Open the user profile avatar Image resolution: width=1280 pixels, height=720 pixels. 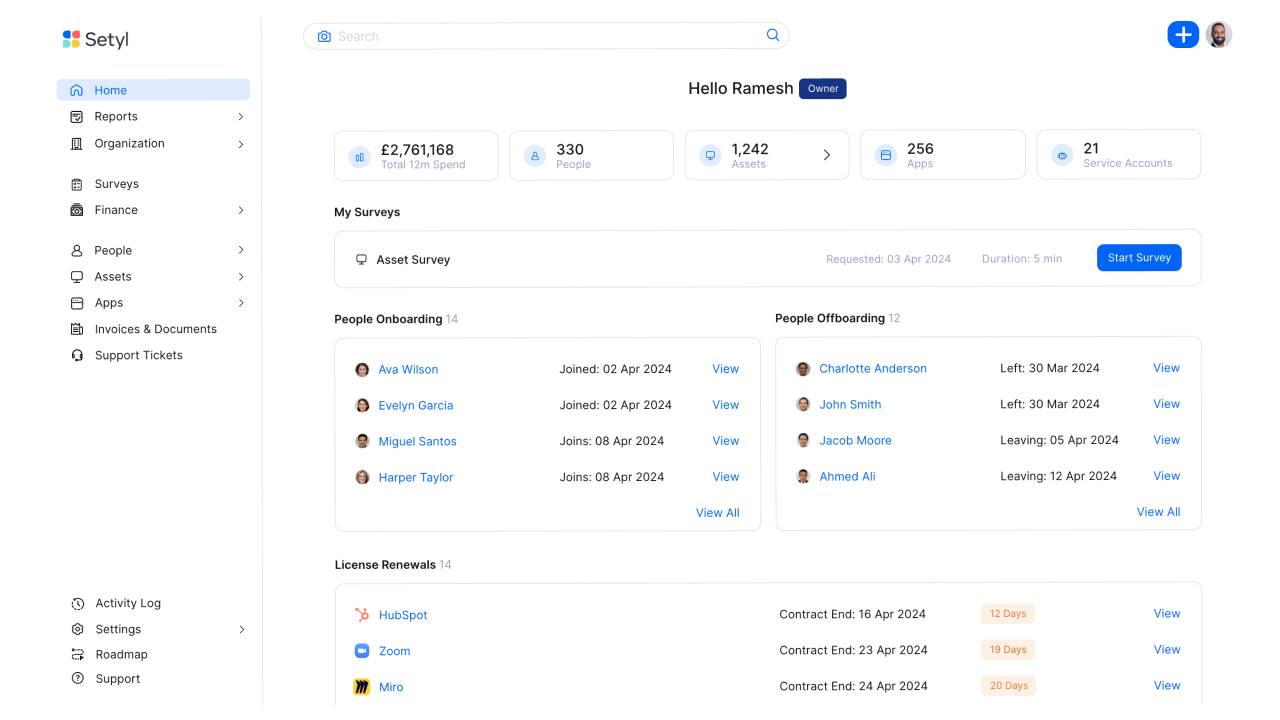click(1218, 35)
